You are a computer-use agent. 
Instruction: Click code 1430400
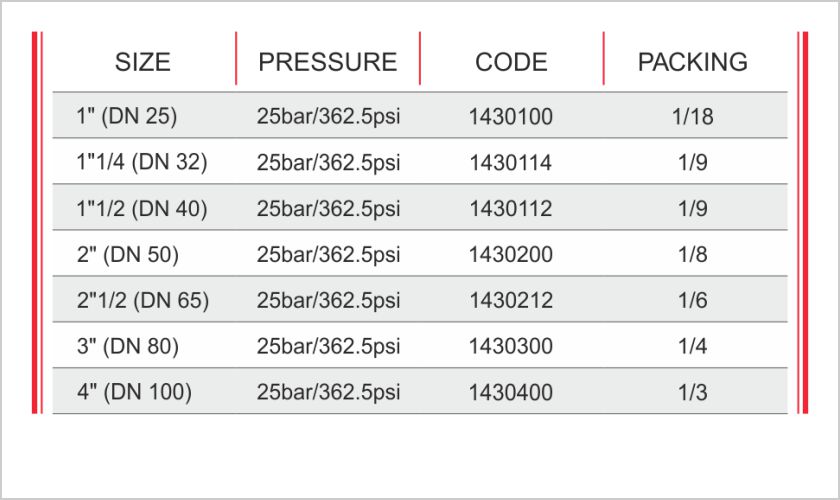[511, 393]
